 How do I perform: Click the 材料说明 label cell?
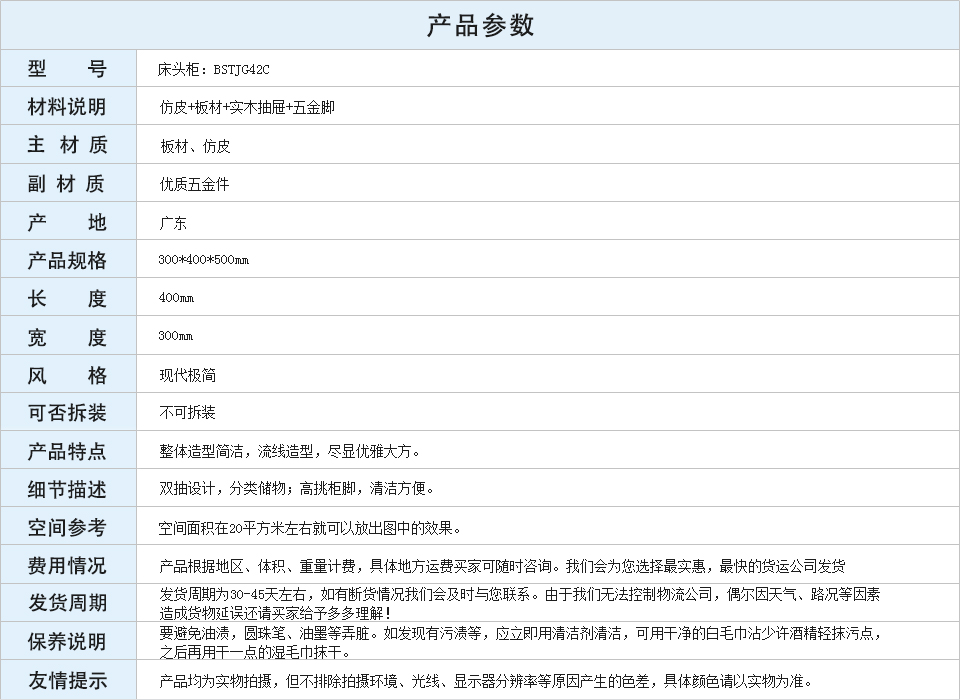pyautogui.click(x=67, y=107)
